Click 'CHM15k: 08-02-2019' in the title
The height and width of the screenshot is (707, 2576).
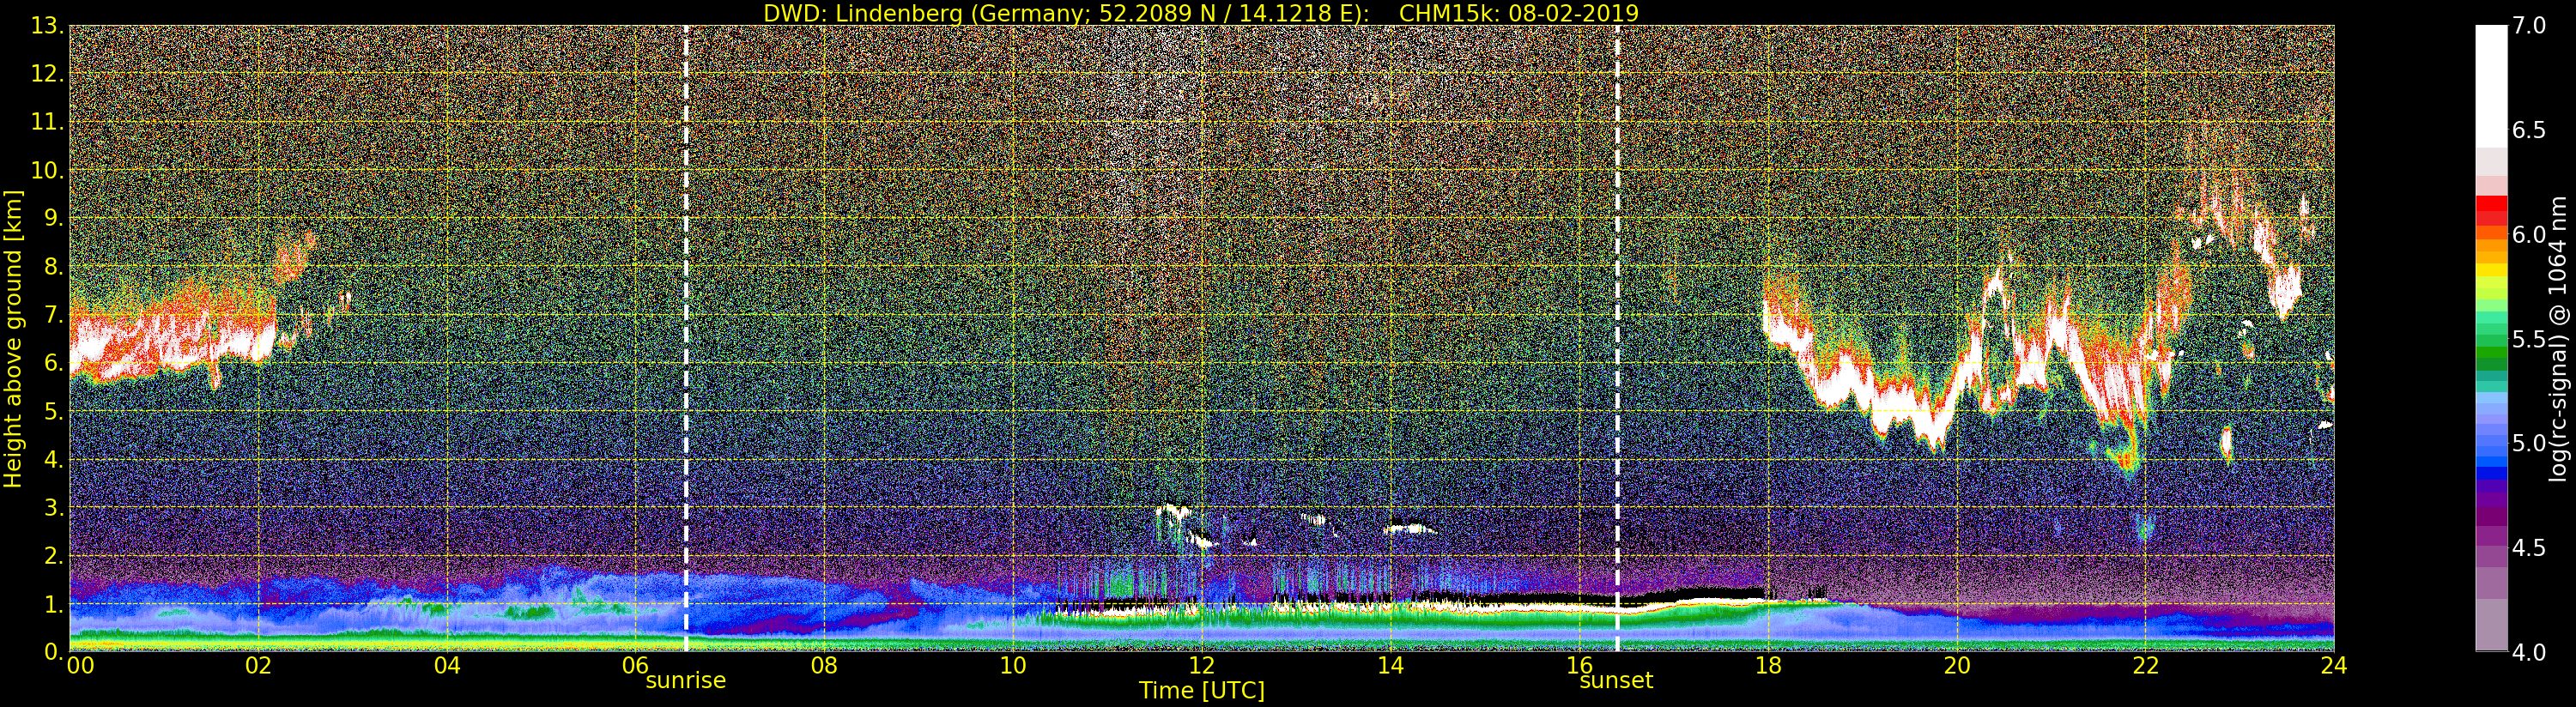(1519, 13)
